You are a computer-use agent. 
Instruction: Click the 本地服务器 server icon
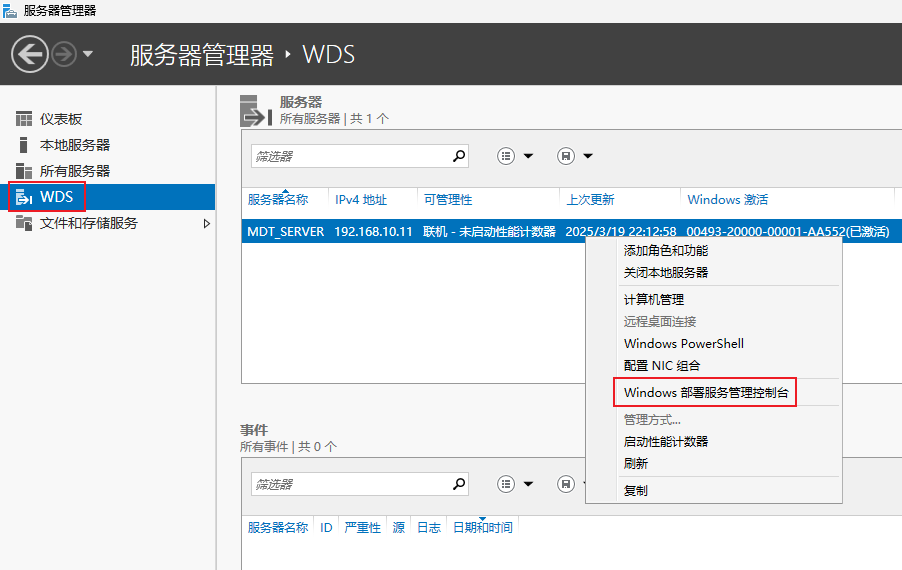(x=24, y=145)
